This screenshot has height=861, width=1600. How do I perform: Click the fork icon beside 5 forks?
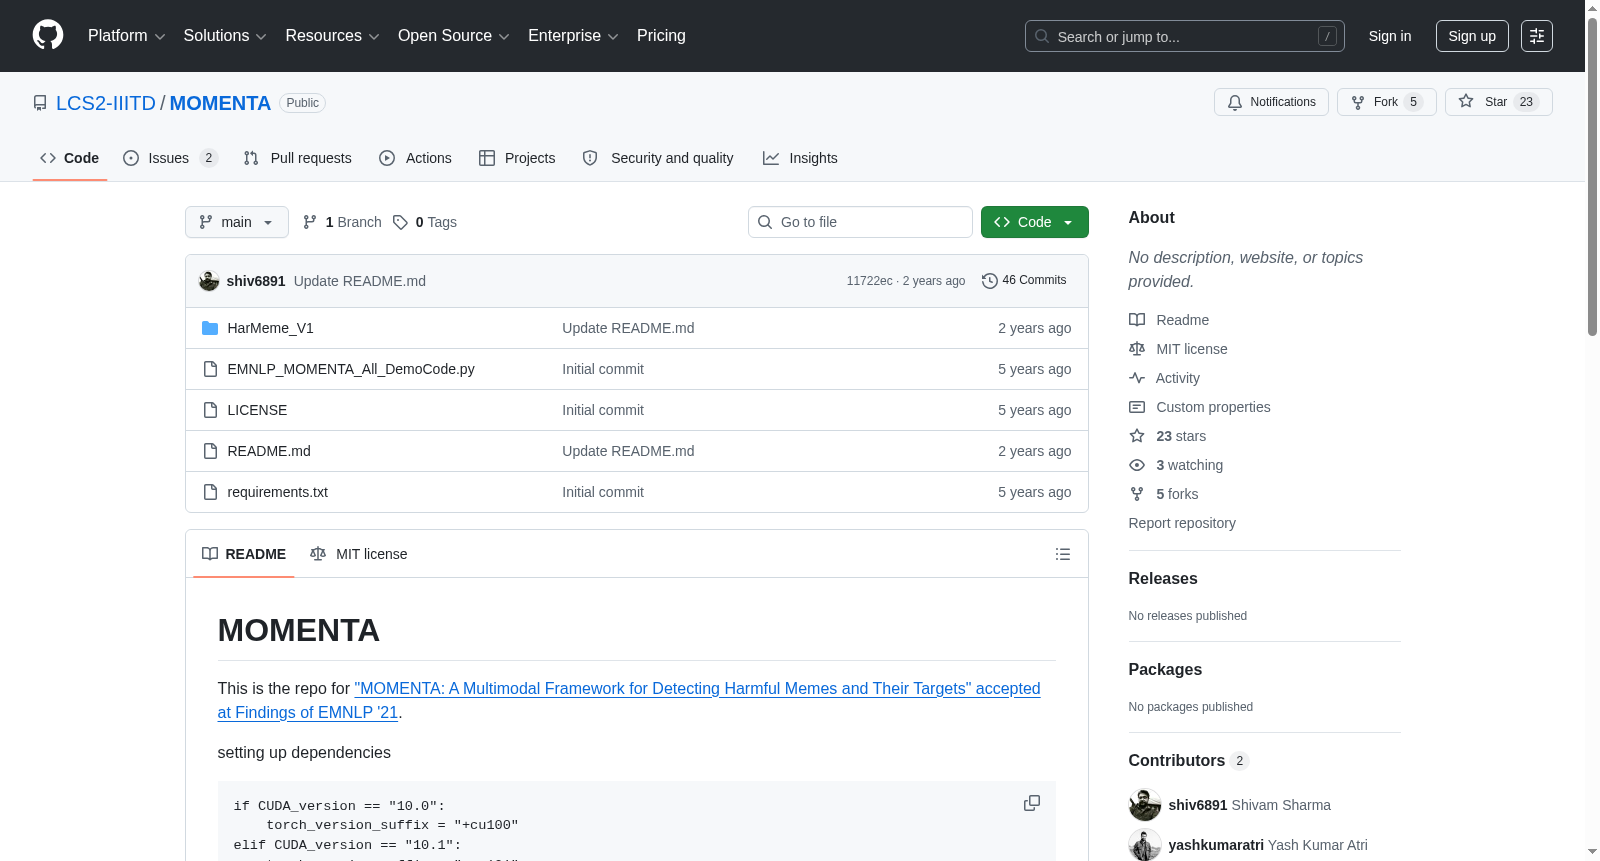1137,494
